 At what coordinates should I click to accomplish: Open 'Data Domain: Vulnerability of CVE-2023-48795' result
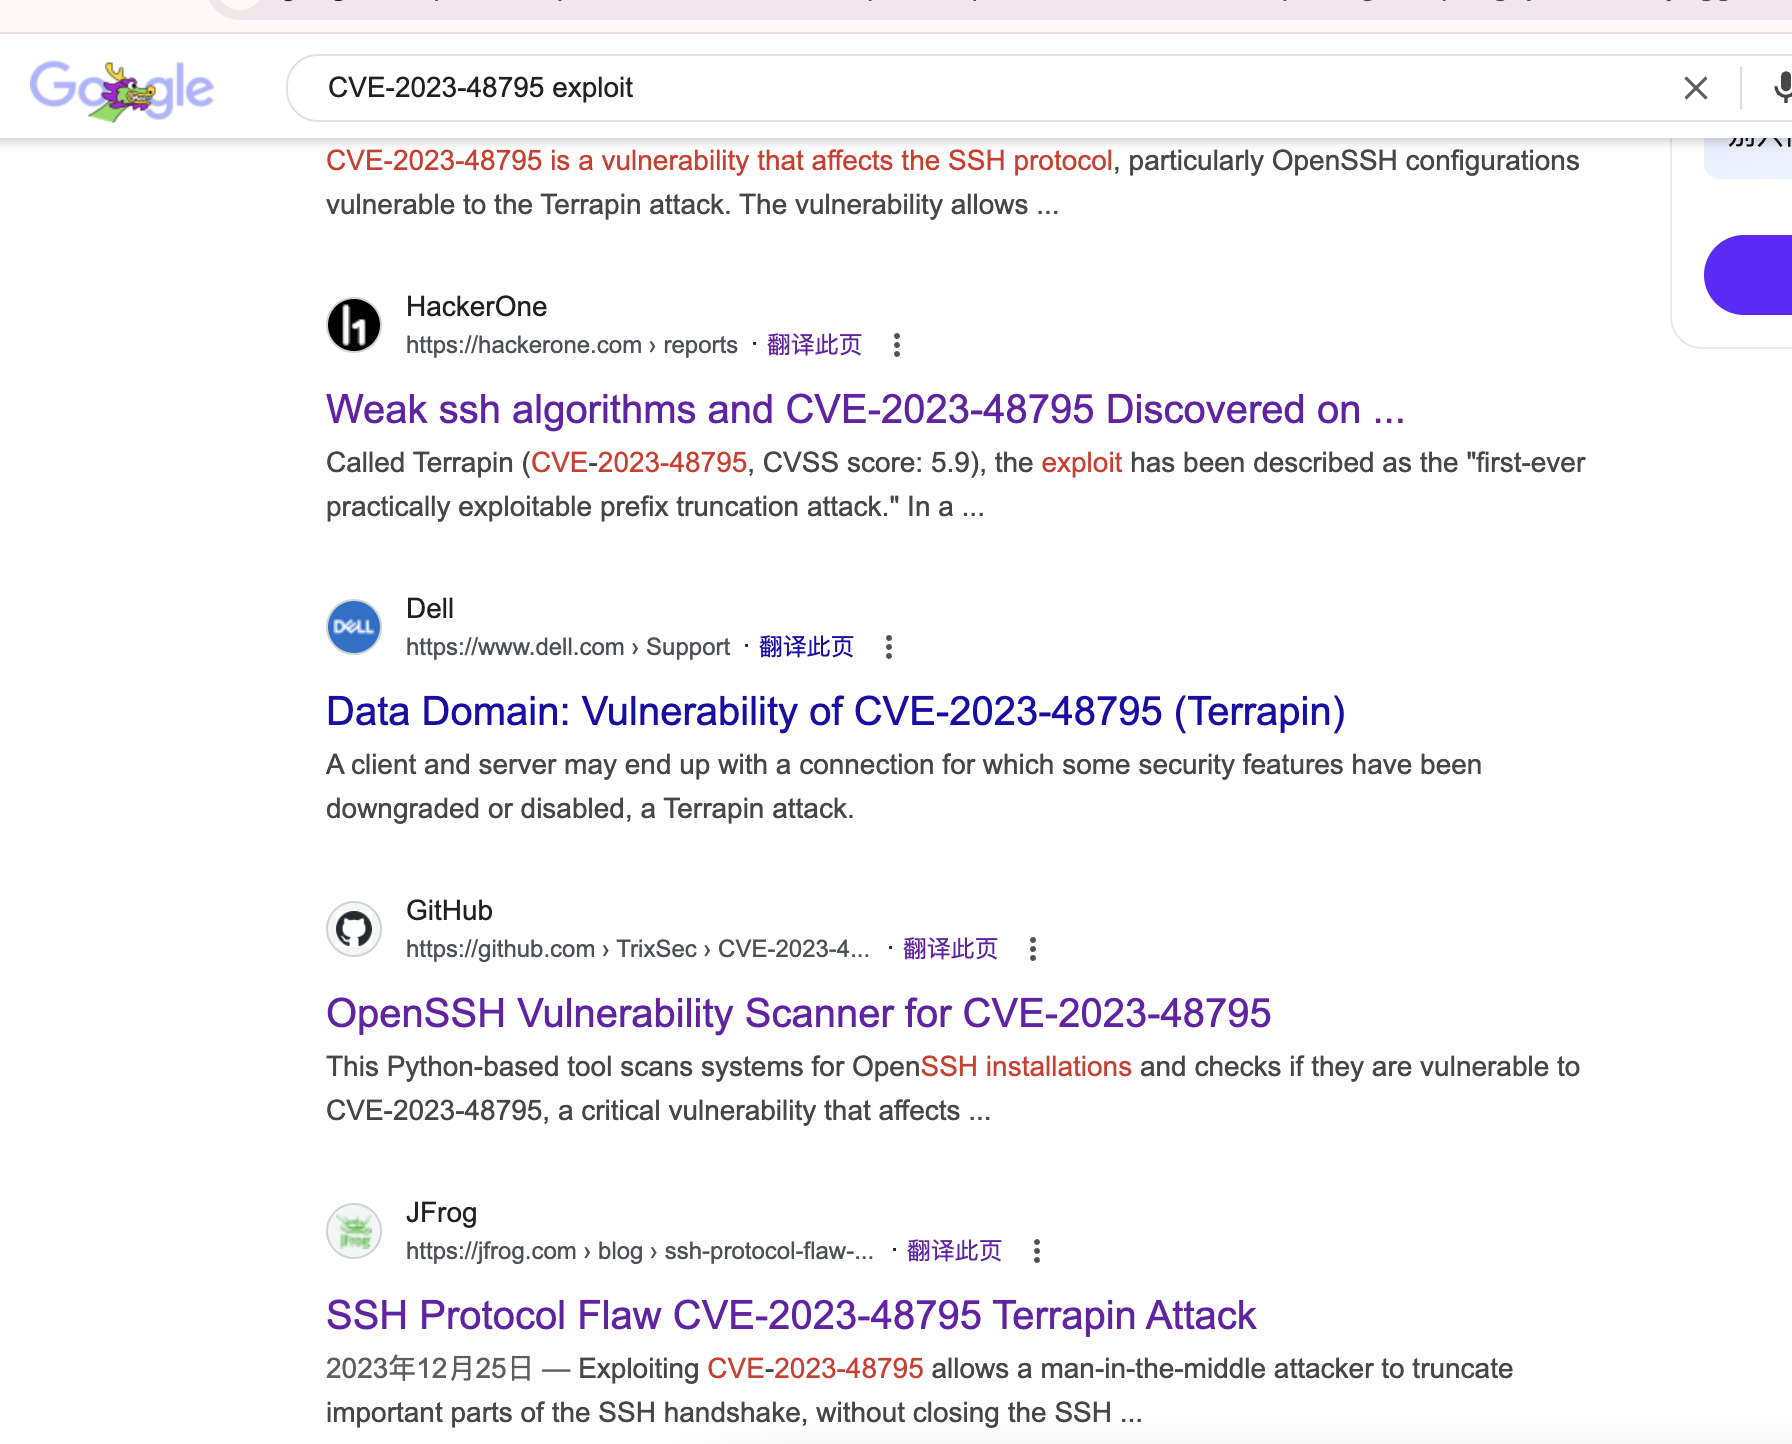(x=835, y=712)
